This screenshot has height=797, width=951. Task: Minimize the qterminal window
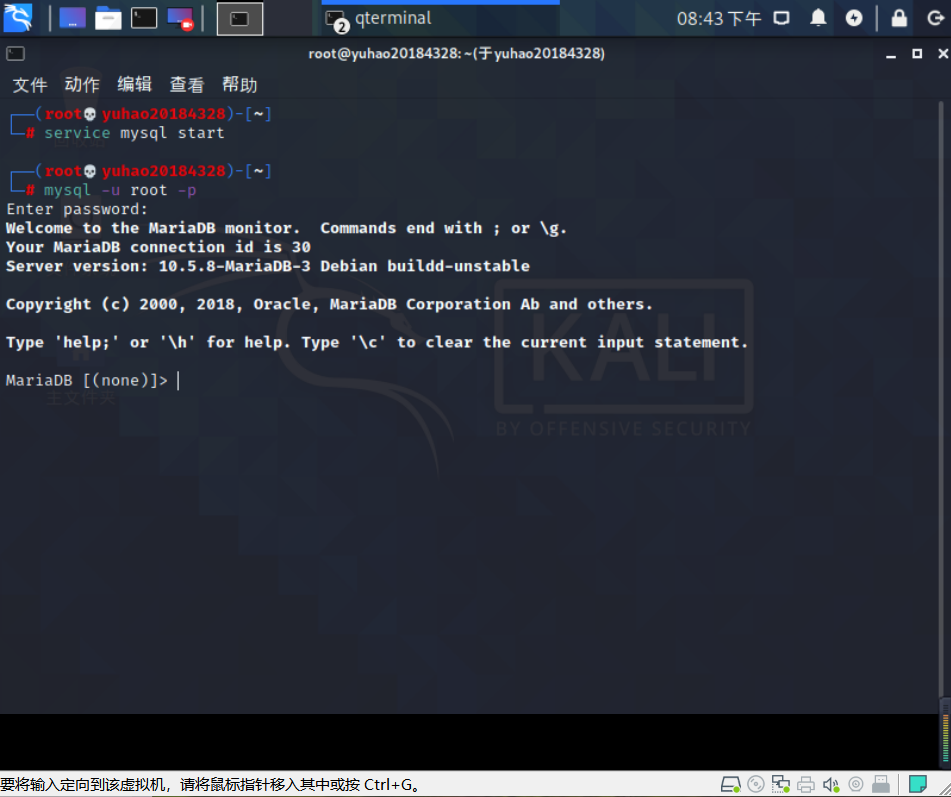point(891,54)
